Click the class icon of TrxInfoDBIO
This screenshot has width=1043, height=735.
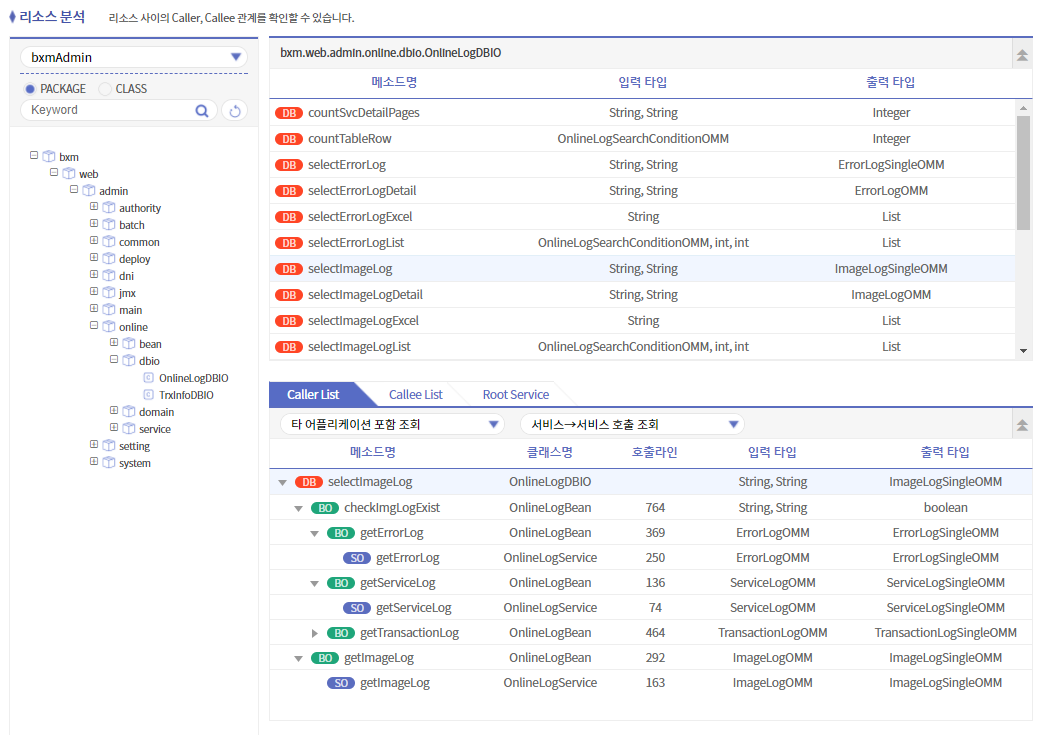coord(148,395)
